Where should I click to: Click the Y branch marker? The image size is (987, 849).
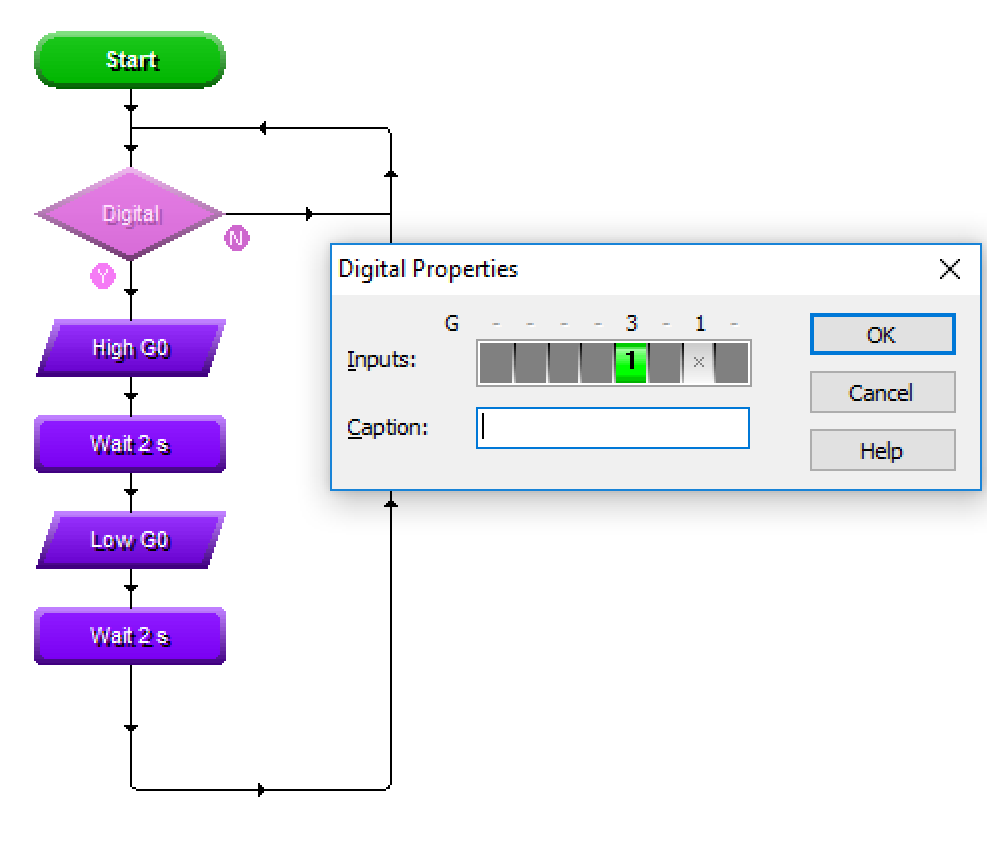coord(103,276)
